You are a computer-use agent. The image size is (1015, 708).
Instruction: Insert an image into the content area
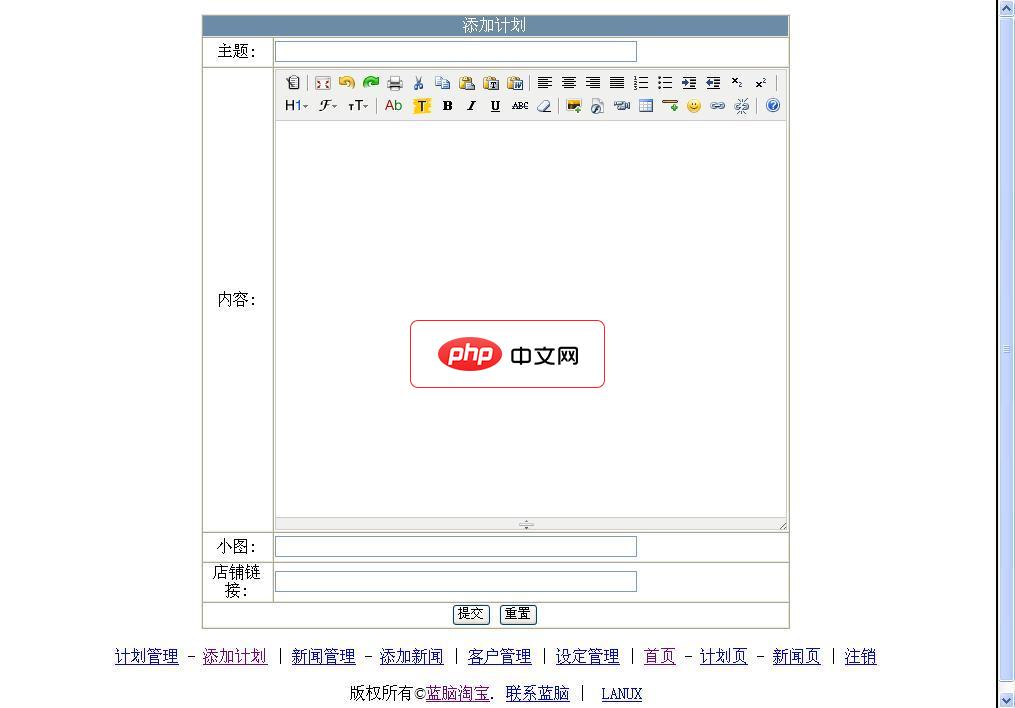coord(572,106)
